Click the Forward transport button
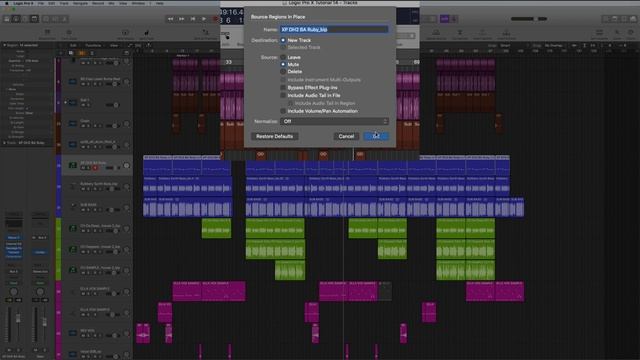 182,19
